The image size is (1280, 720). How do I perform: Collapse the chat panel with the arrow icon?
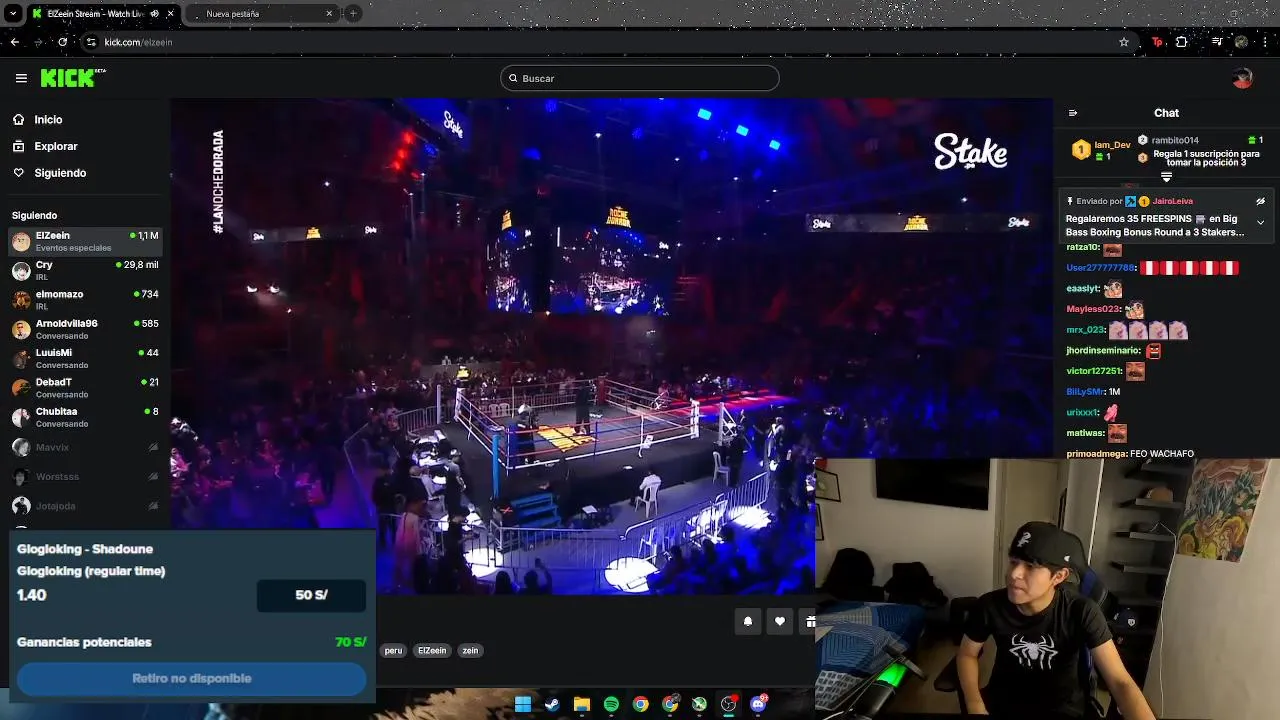pyautogui.click(x=1073, y=113)
